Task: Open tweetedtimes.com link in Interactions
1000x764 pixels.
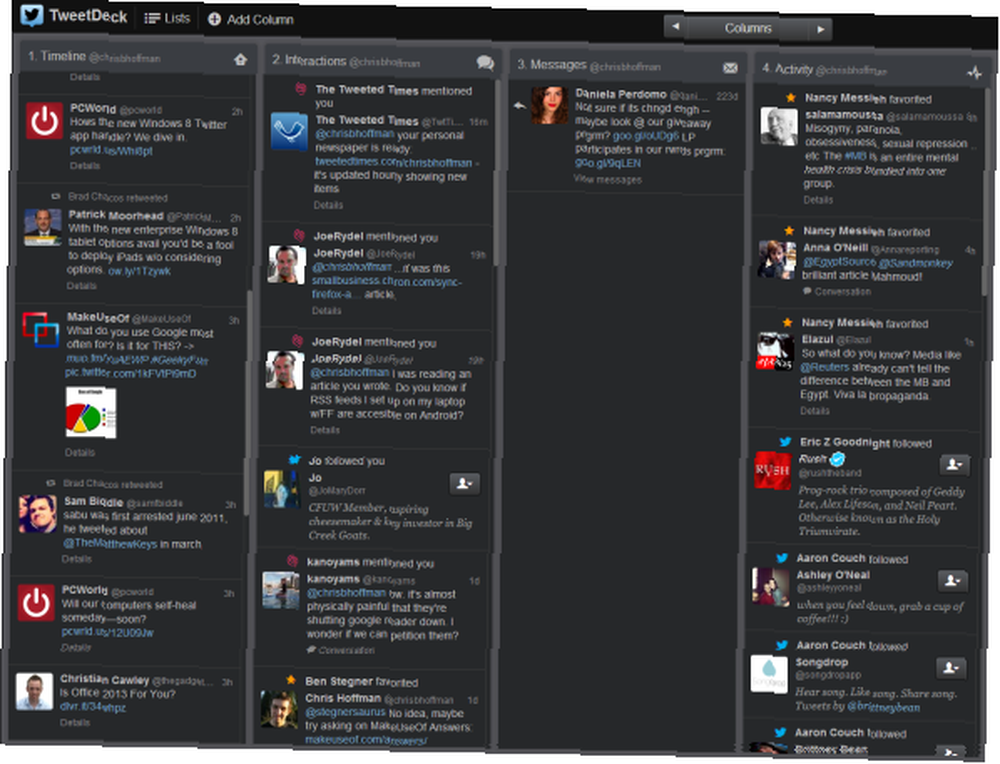Action: [x=393, y=162]
